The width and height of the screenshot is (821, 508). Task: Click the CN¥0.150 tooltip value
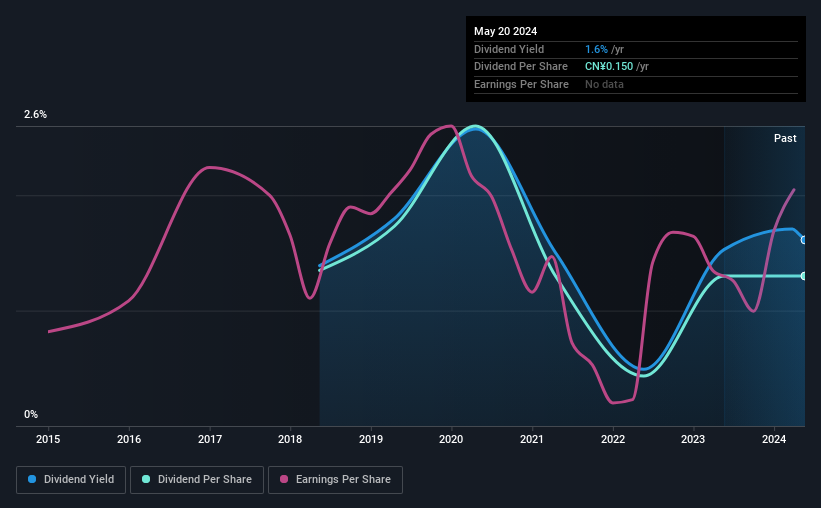pos(616,66)
